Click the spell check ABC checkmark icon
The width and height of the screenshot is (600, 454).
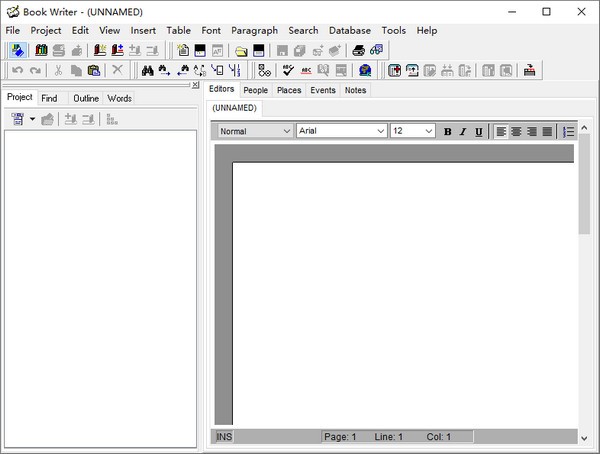click(x=288, y=70)
